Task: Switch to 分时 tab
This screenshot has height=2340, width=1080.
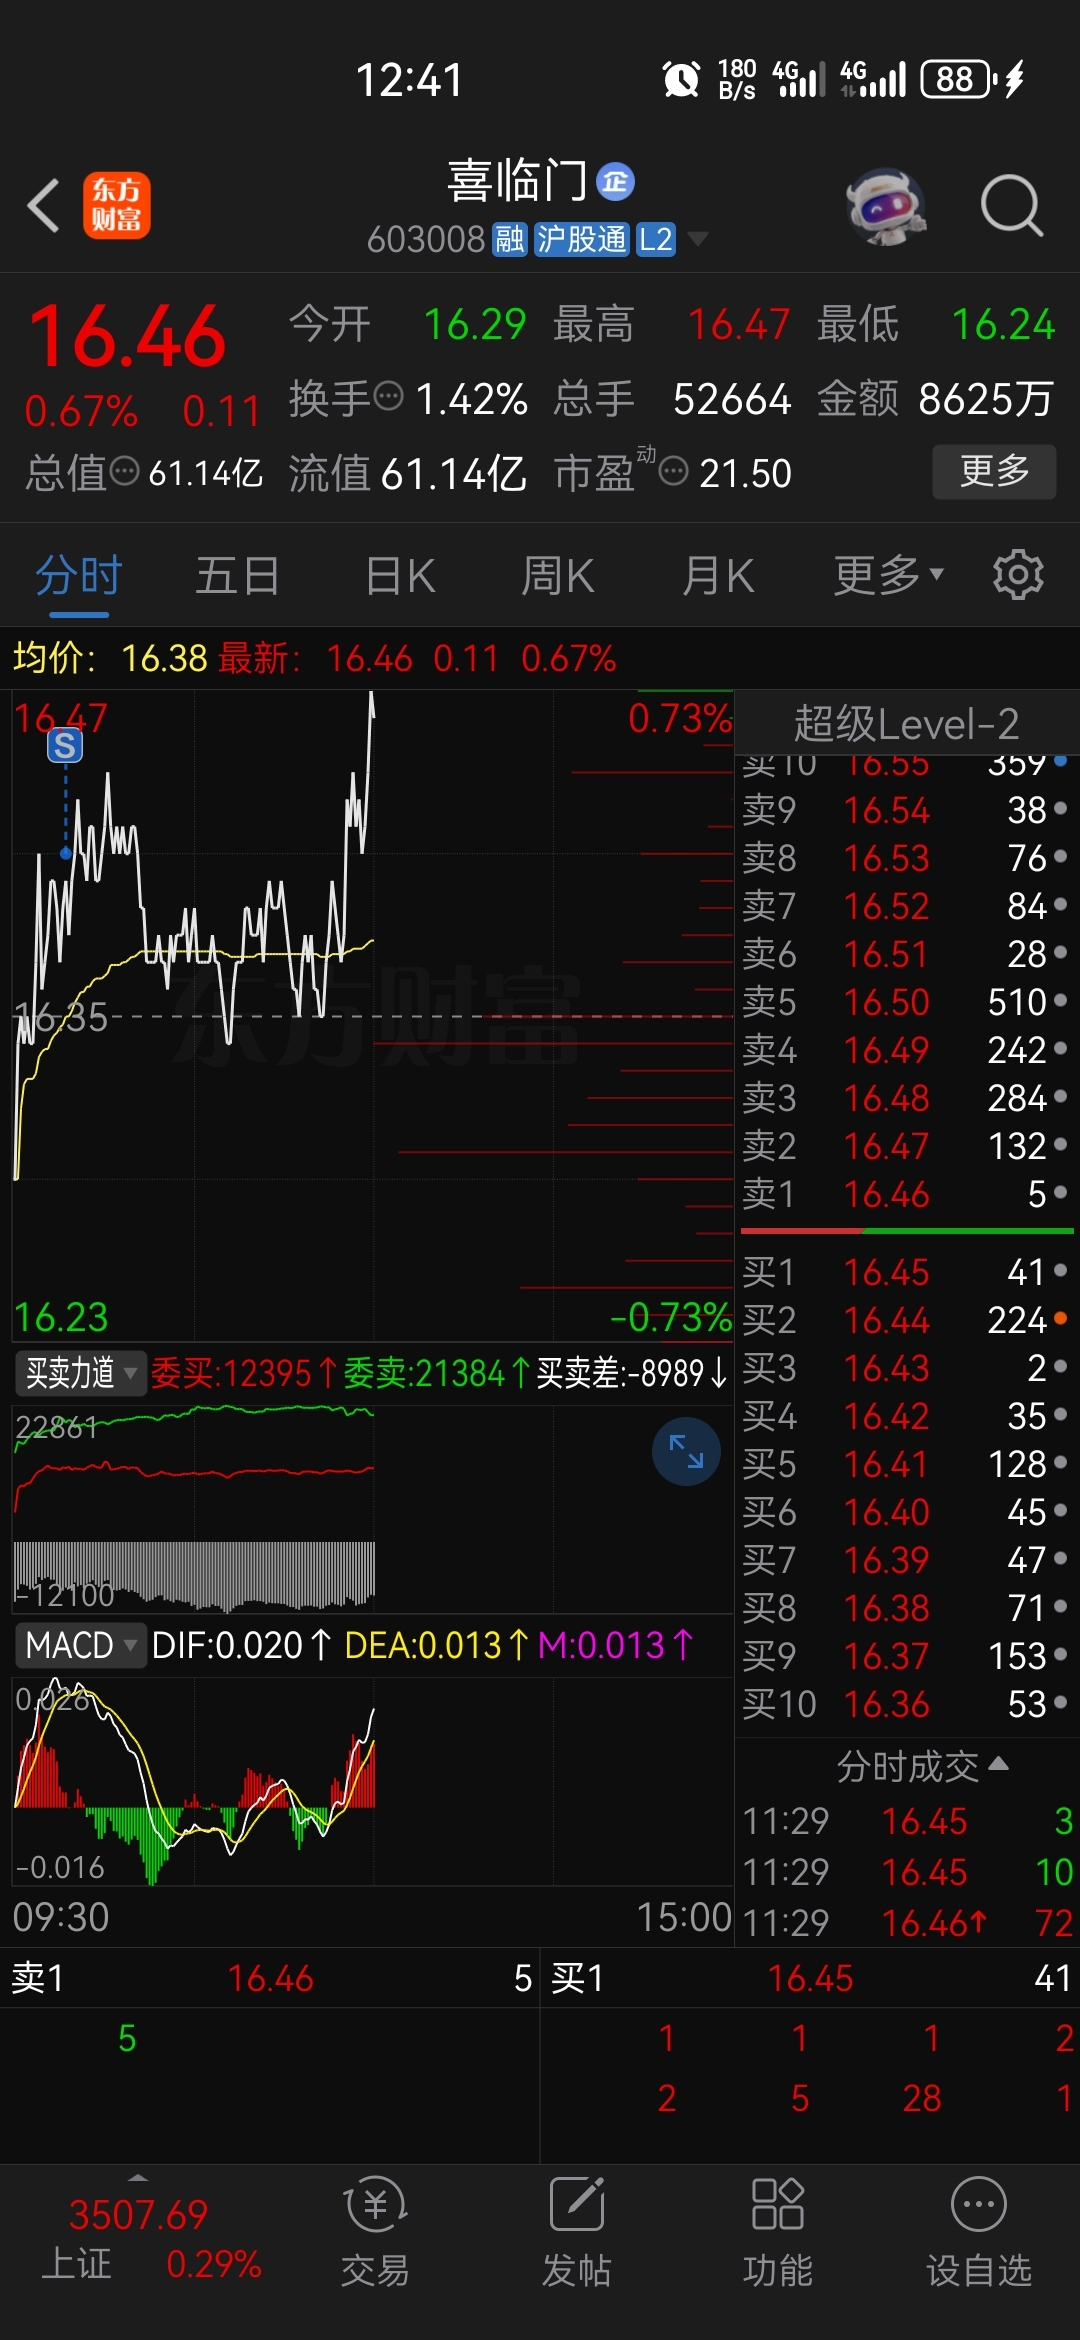Action: pos(78,576)
